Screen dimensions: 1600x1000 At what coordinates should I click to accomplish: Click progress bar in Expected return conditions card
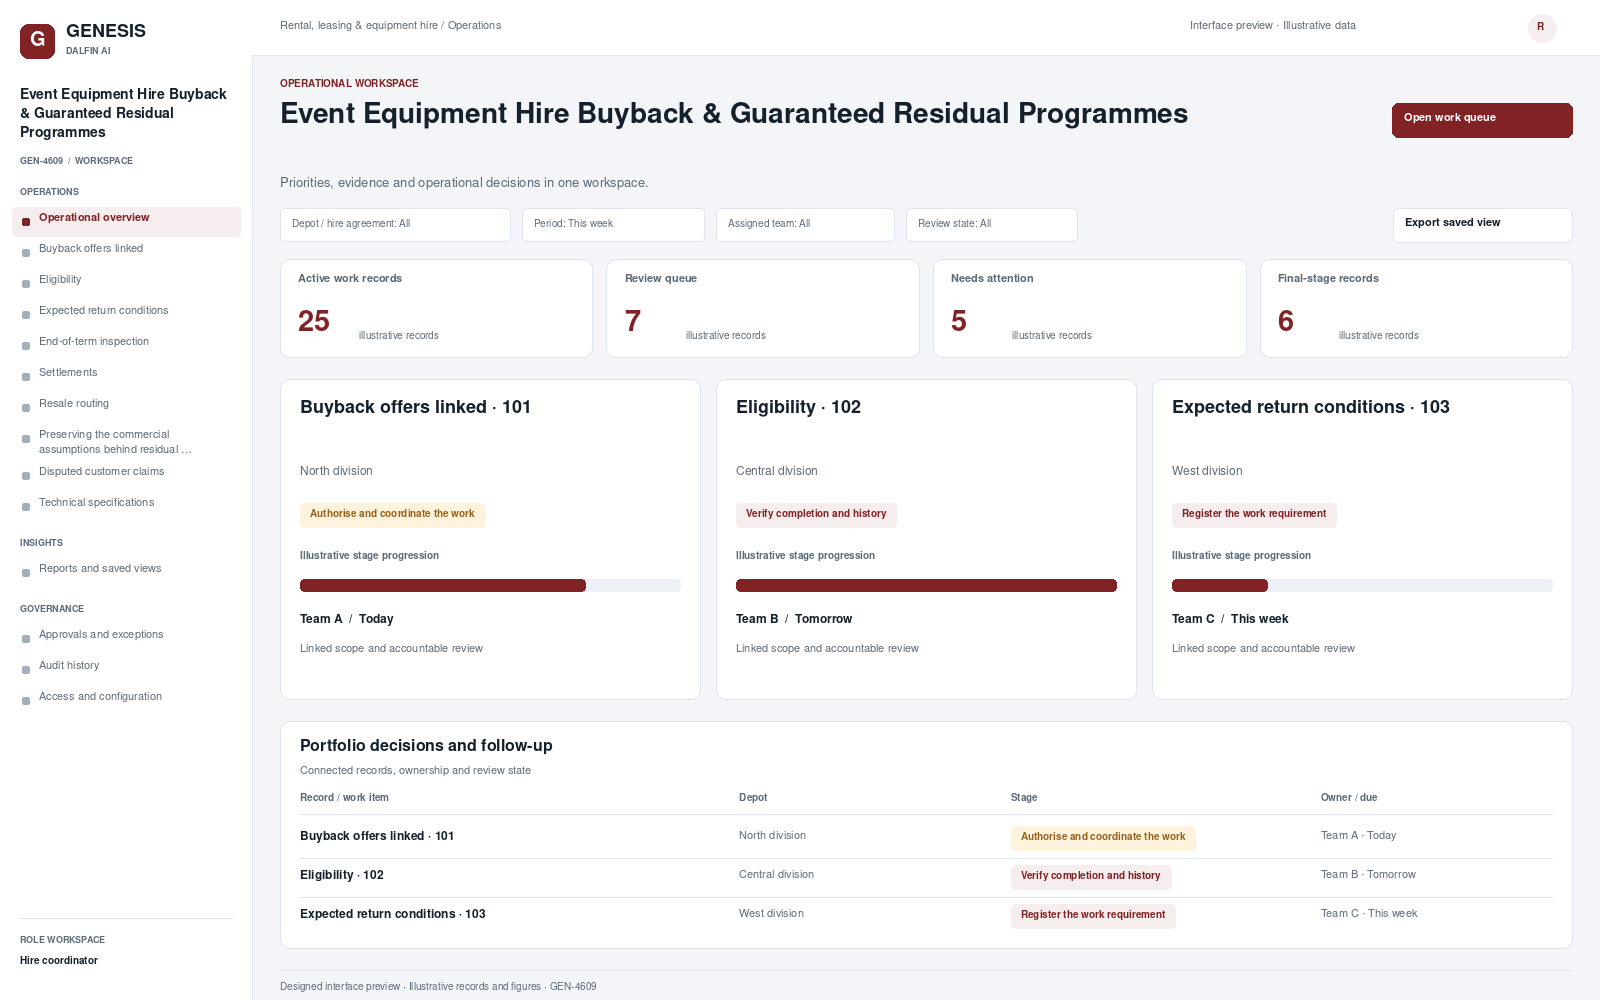pos(1362,586)
